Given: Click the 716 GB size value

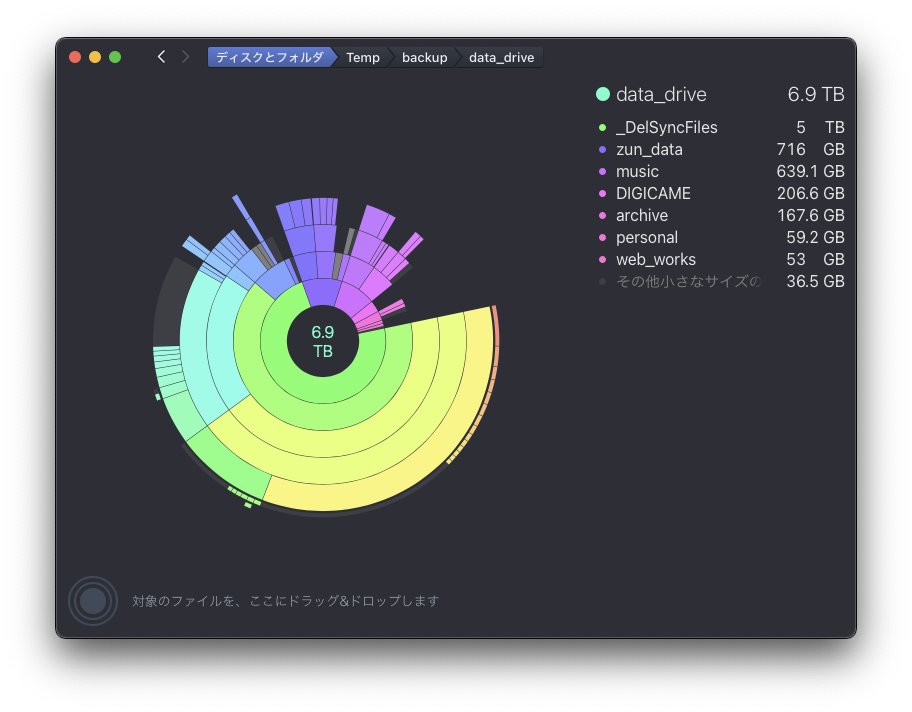Looking at the screenshot, I should [810, 149].
